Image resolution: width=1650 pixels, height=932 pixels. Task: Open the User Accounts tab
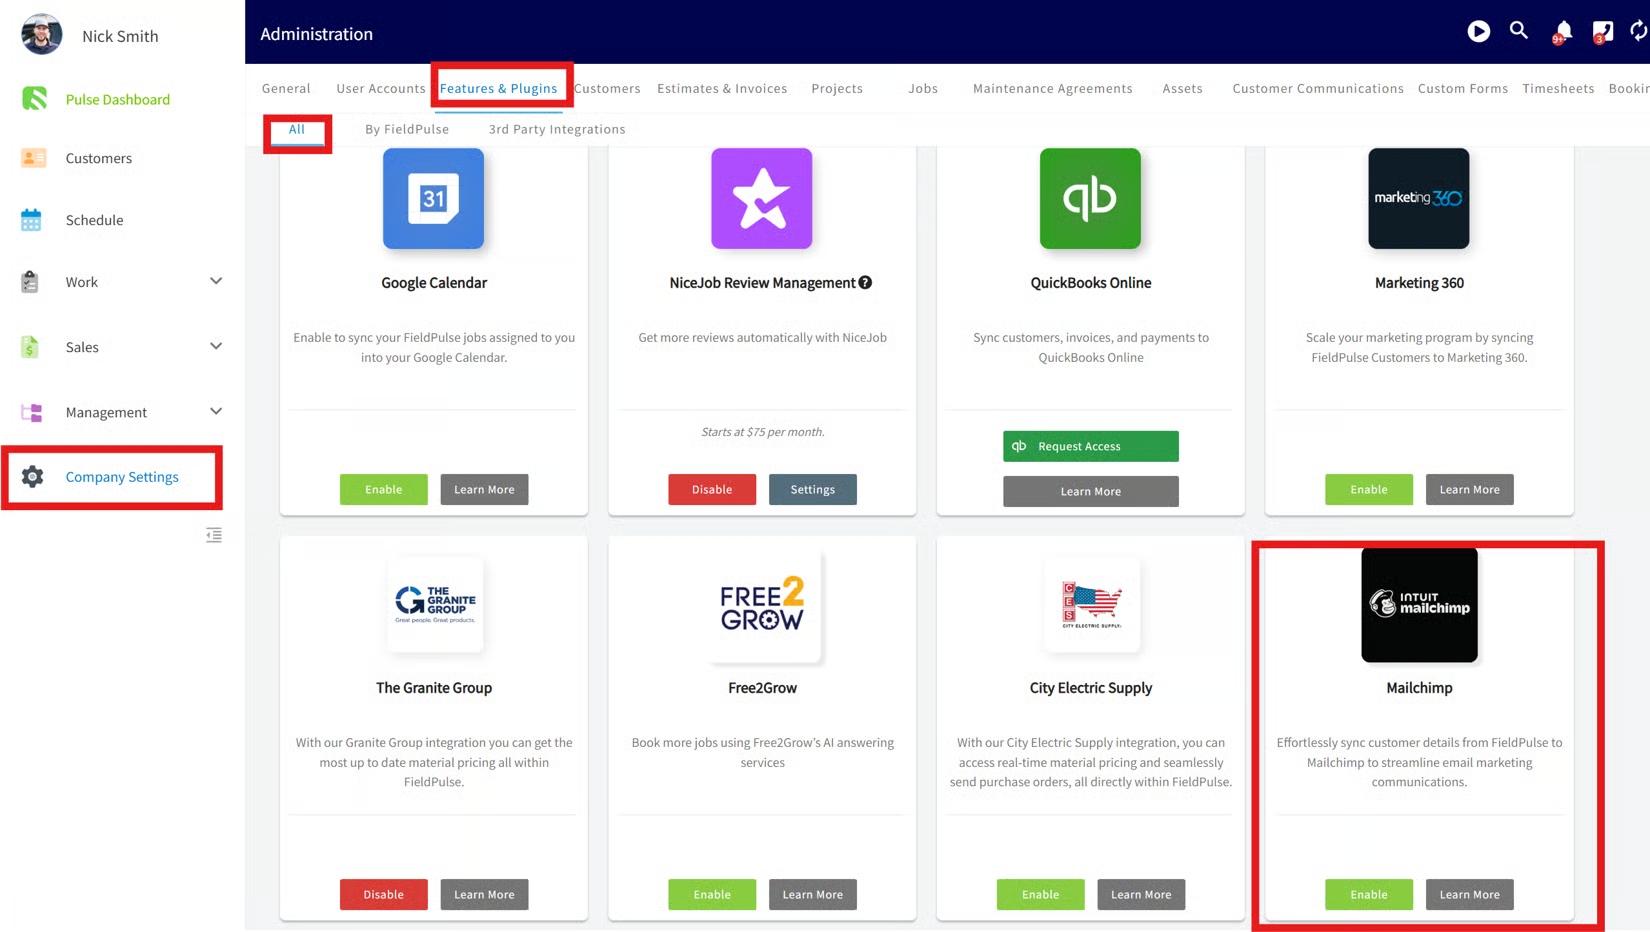381,88
